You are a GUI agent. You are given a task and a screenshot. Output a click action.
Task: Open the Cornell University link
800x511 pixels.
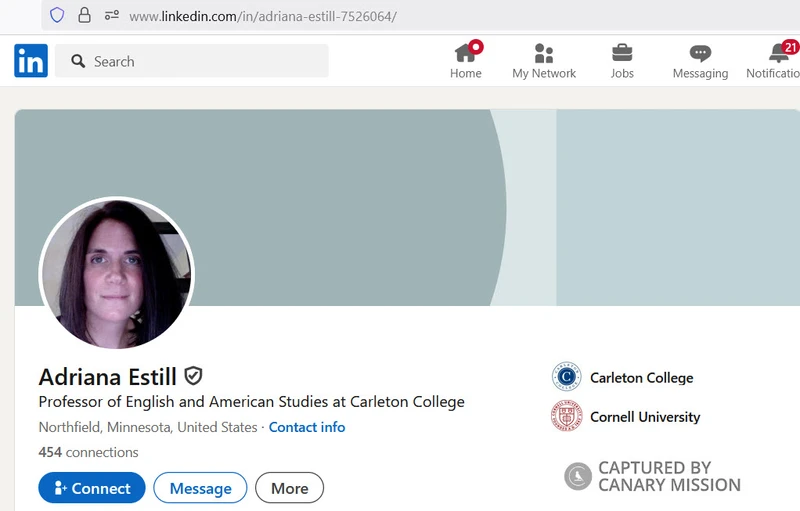coord(645,417)
